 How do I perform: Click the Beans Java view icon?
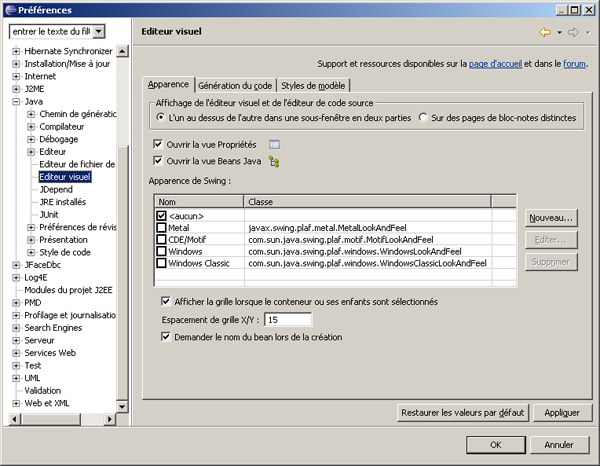(x=273, y=161)
